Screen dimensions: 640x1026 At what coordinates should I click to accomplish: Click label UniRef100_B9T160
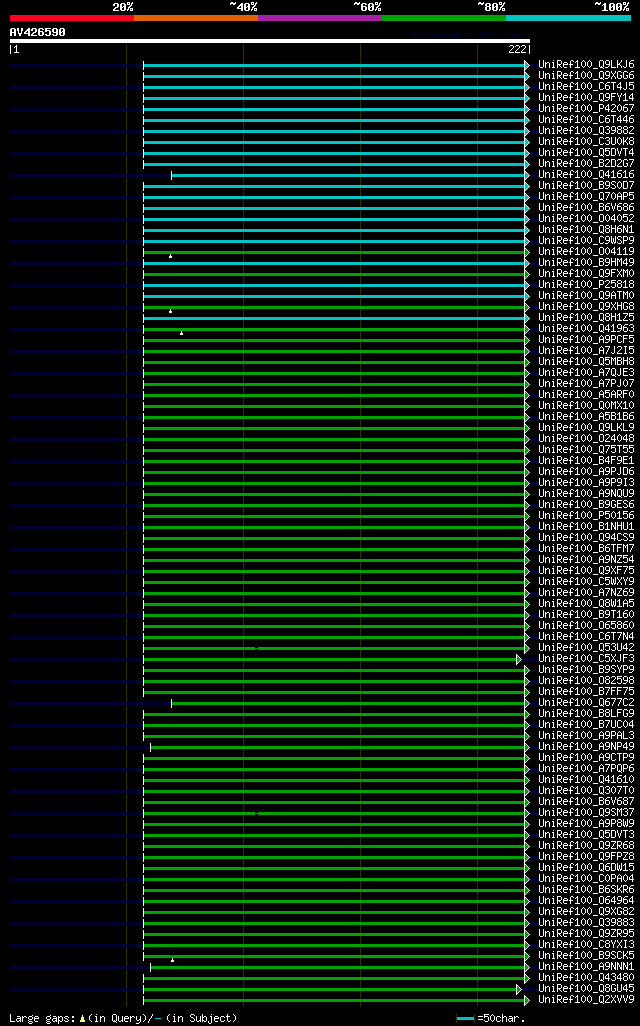586,614
